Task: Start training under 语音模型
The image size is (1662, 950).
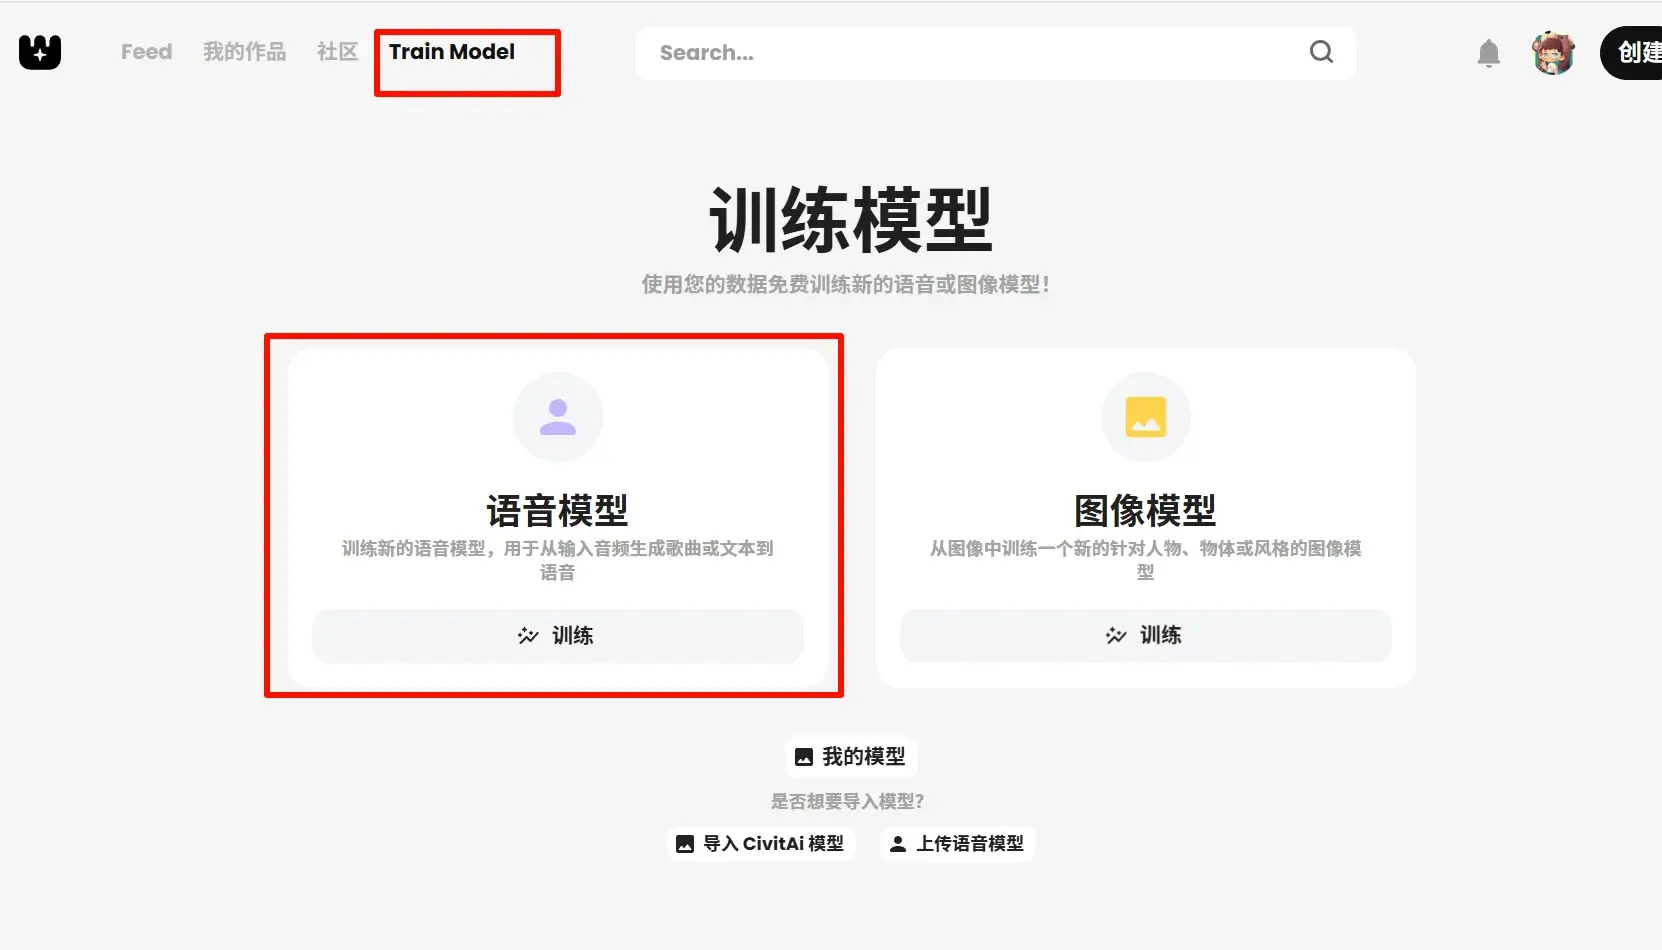Action: coord(557,635)
